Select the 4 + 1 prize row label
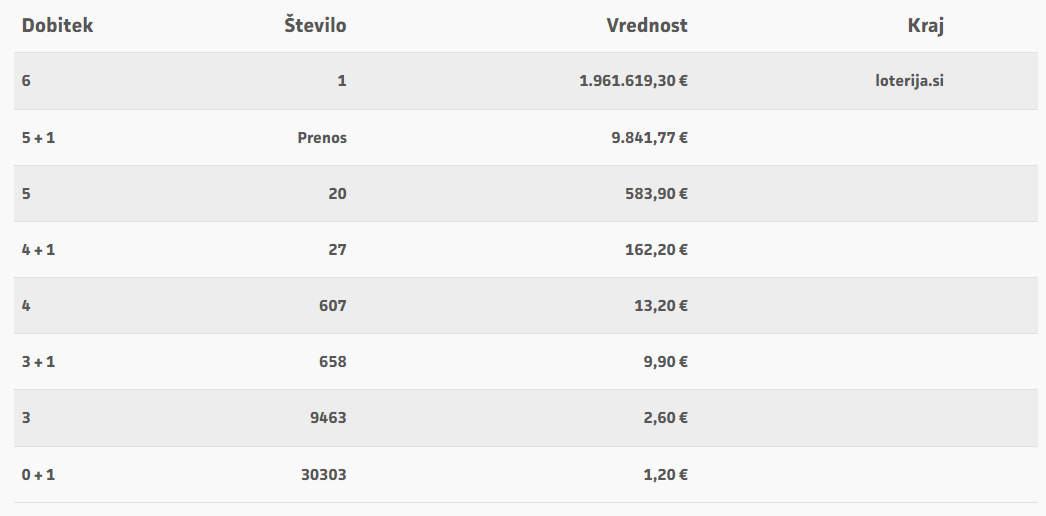 point(38,250)
